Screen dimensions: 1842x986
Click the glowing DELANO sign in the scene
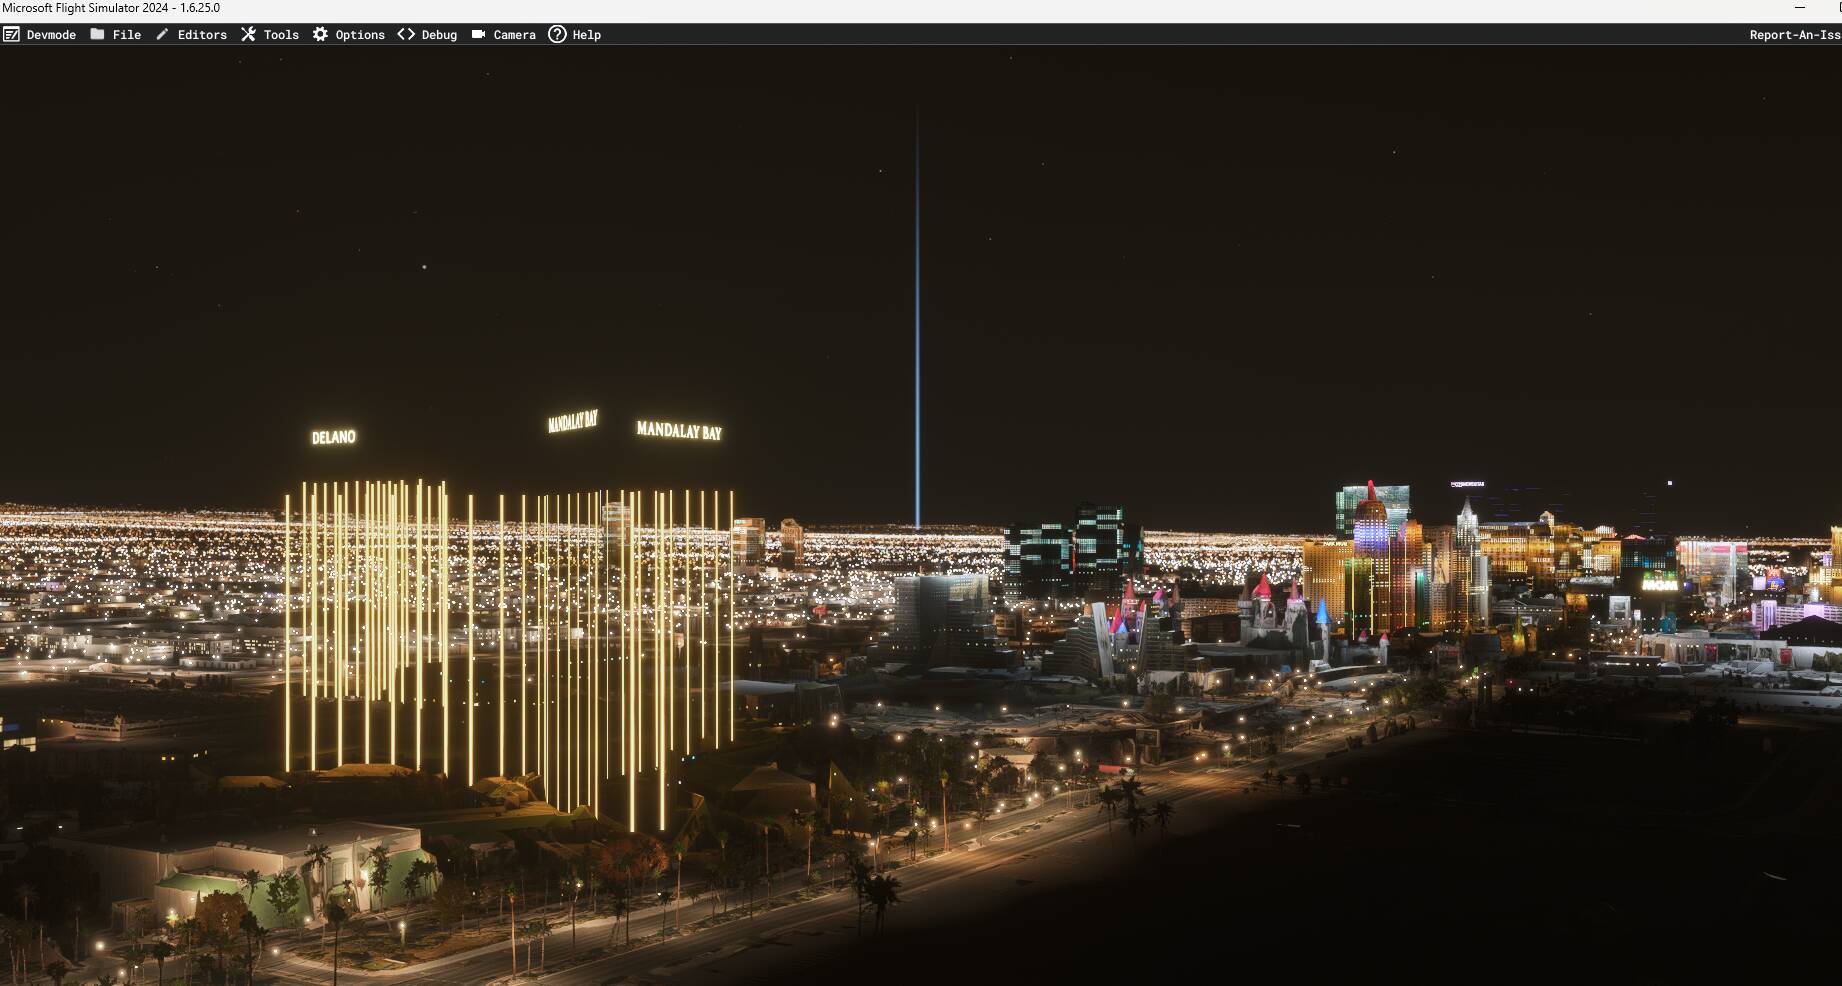(333, 437)
